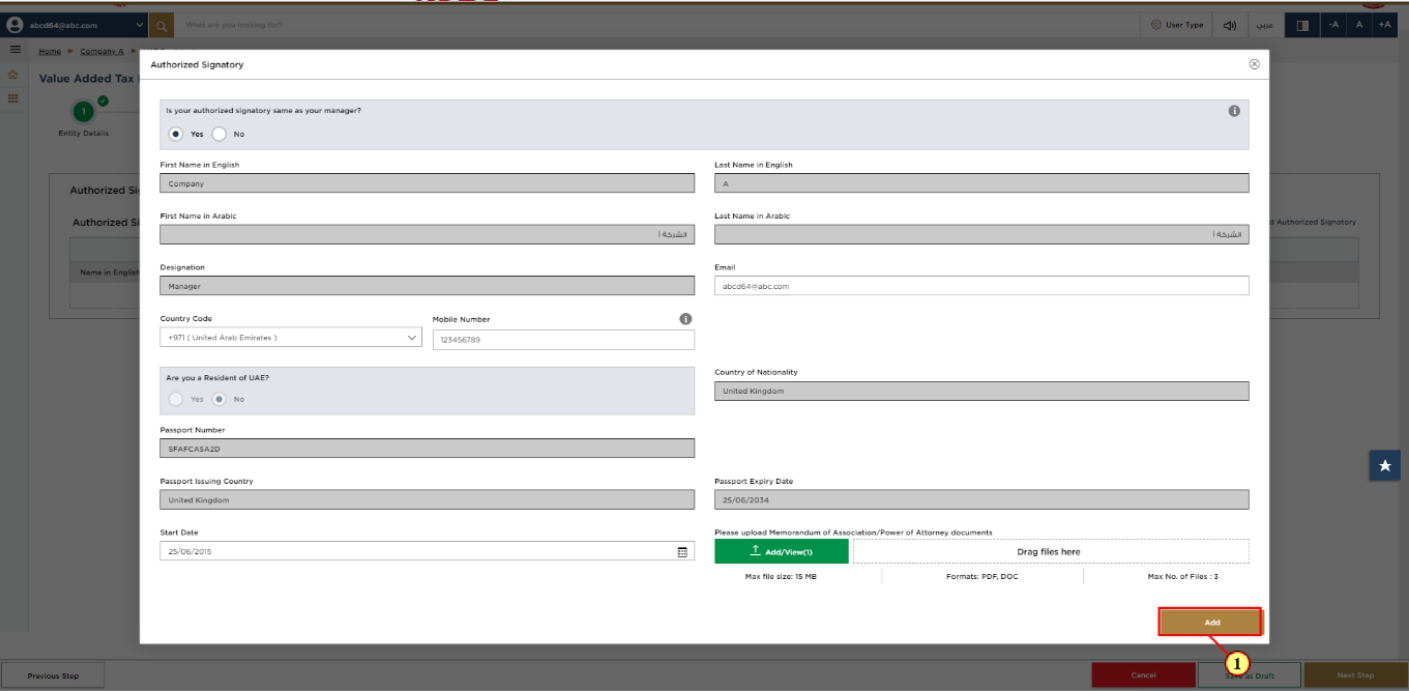Click the Designation field showing Manager
The height and width of the screenshot is (691, 1409).
pos(427,286)
